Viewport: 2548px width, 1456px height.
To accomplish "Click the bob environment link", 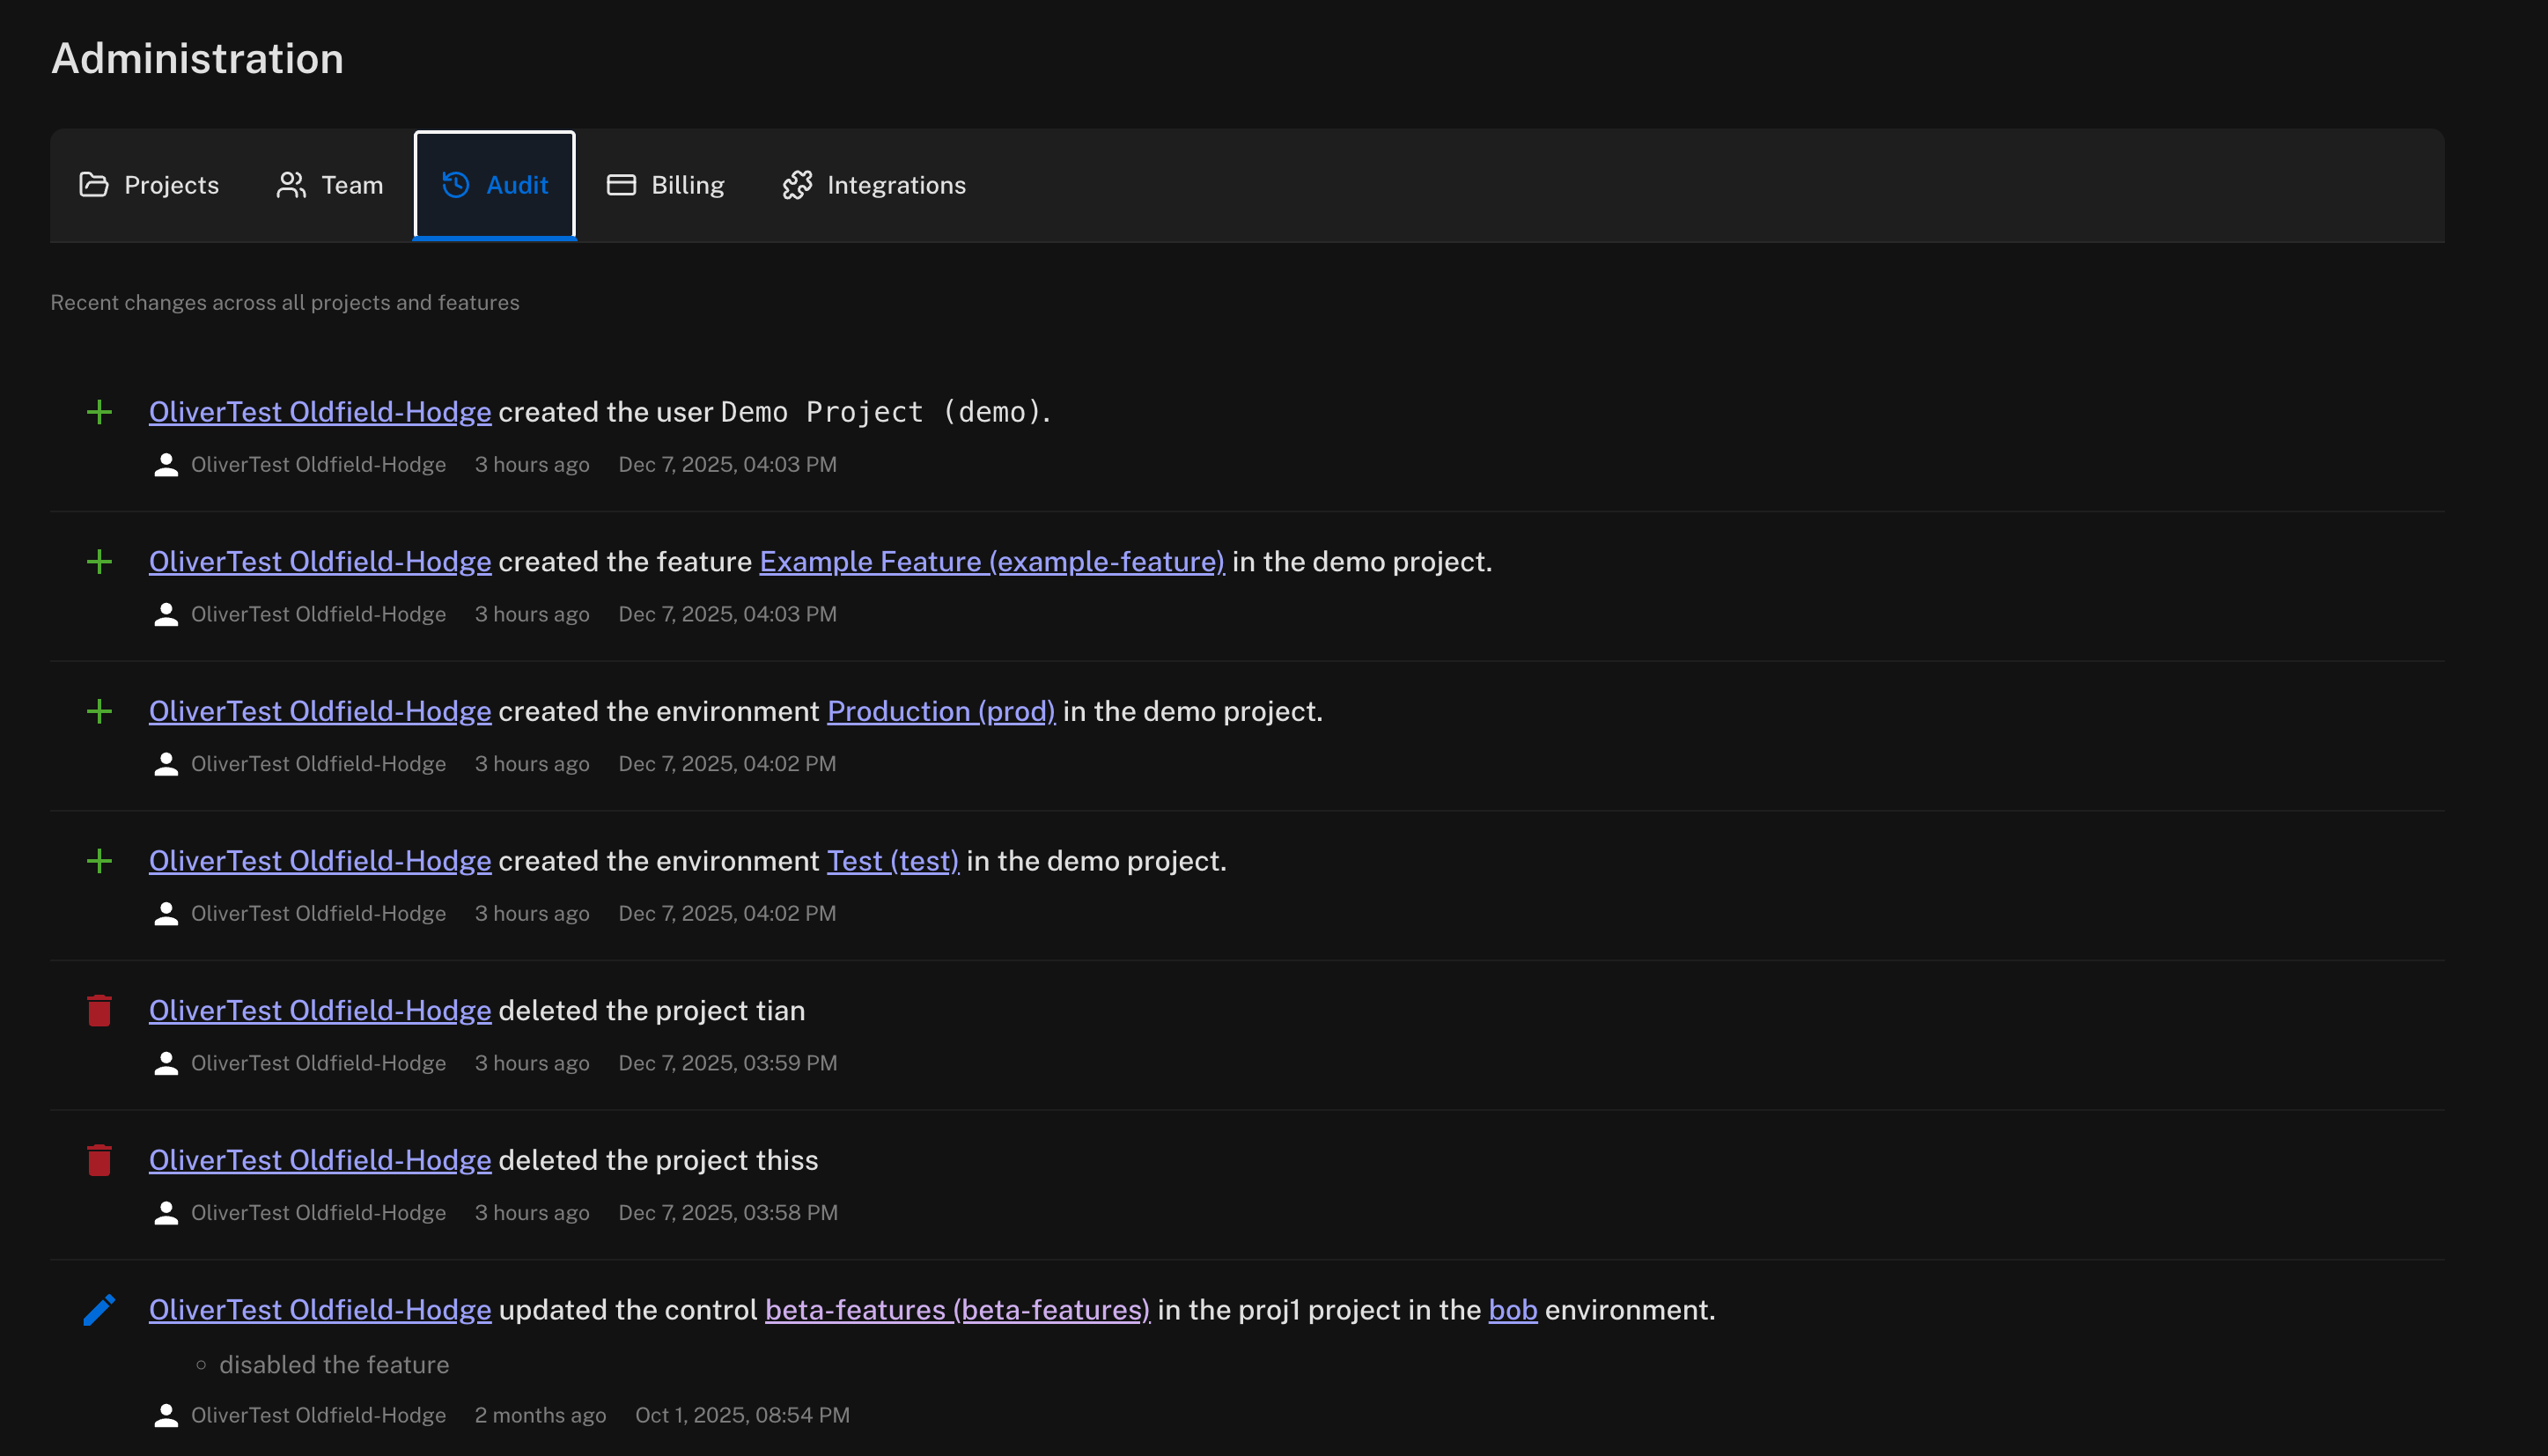I will point(1512,1310).
